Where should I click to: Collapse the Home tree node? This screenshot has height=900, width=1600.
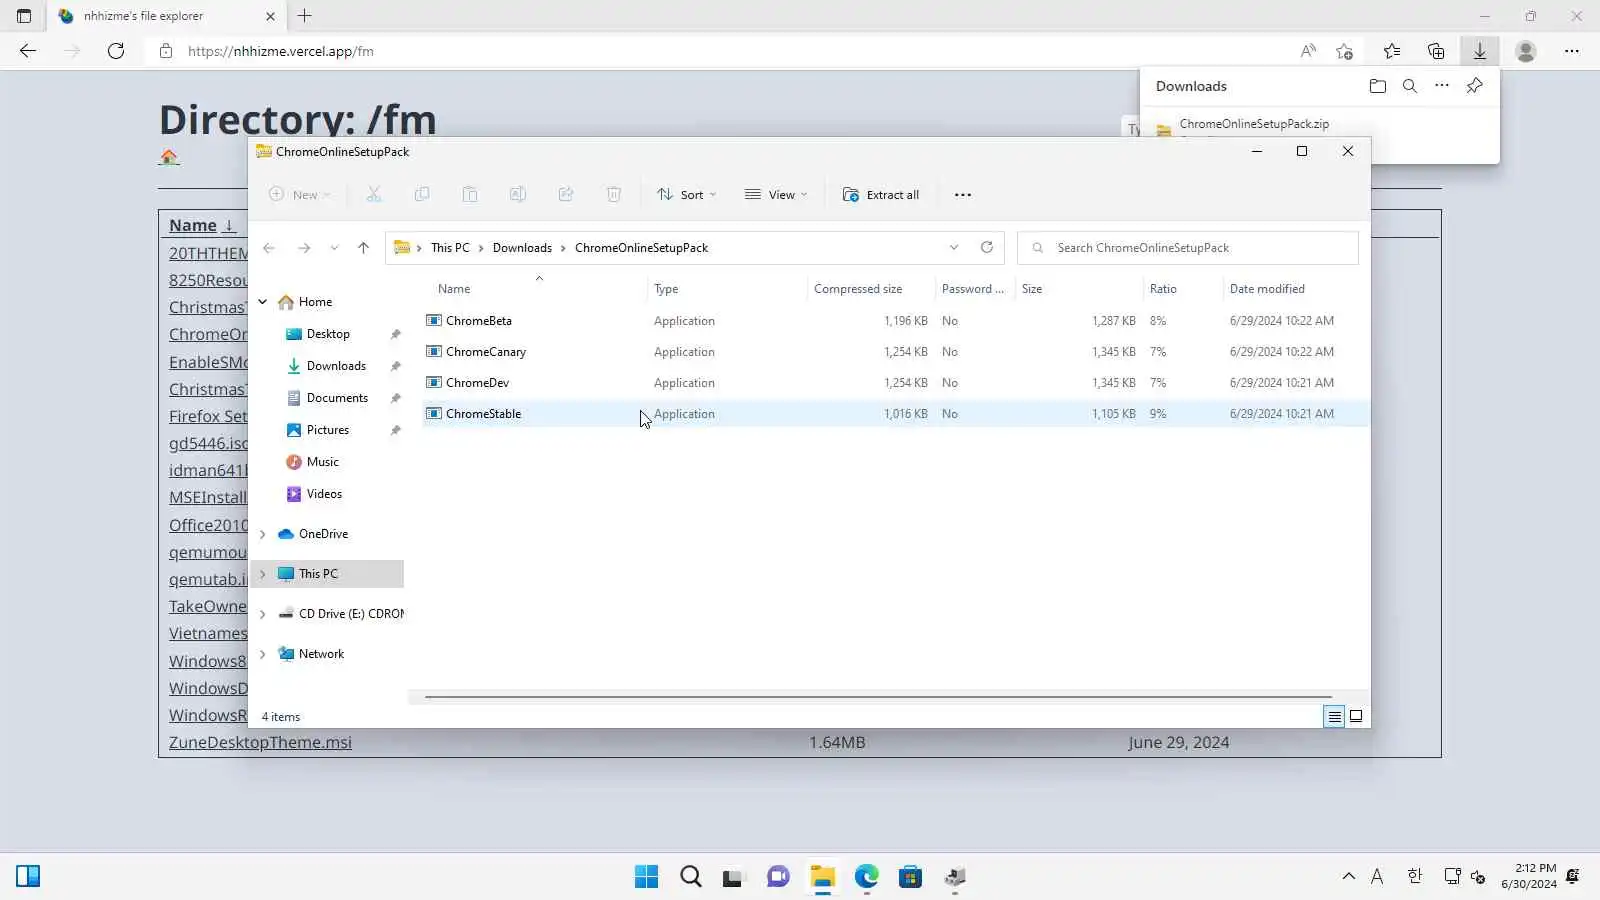(x=263, y=302)
